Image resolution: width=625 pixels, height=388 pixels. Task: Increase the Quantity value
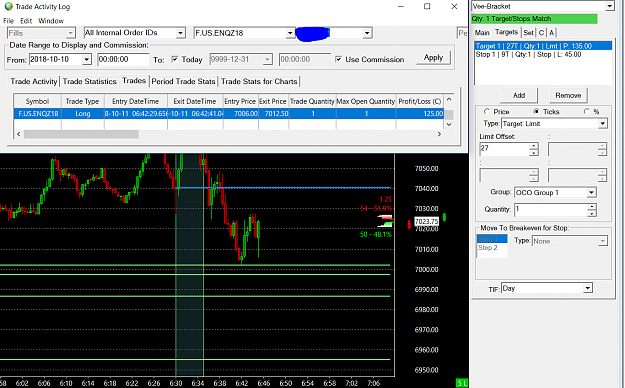pos(592,207)
